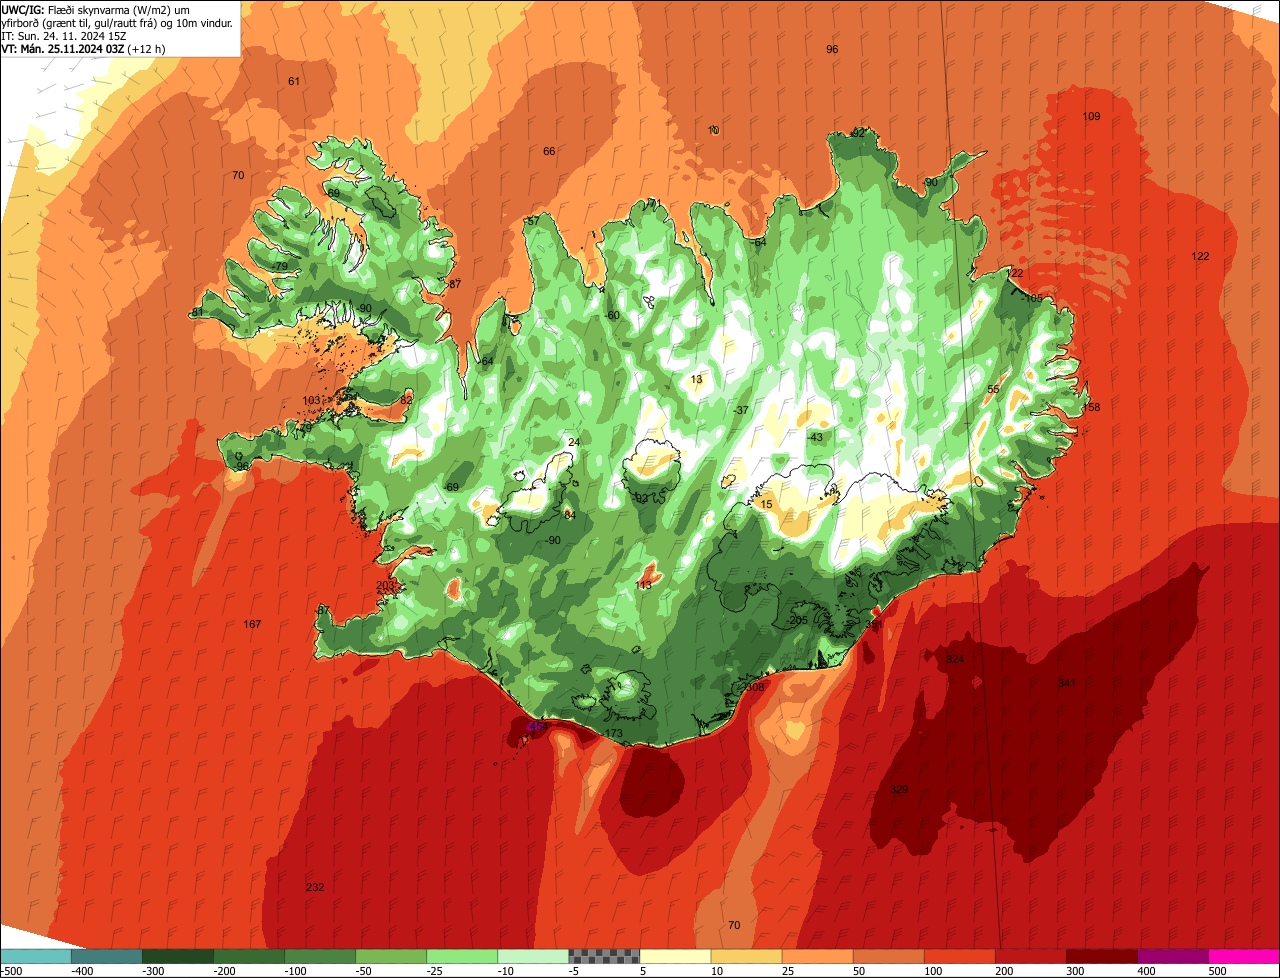Click the flux value 329 south of Iceland
Image resolution: width=1280 pixels, height=978 pixels.
tap(899, 789)
